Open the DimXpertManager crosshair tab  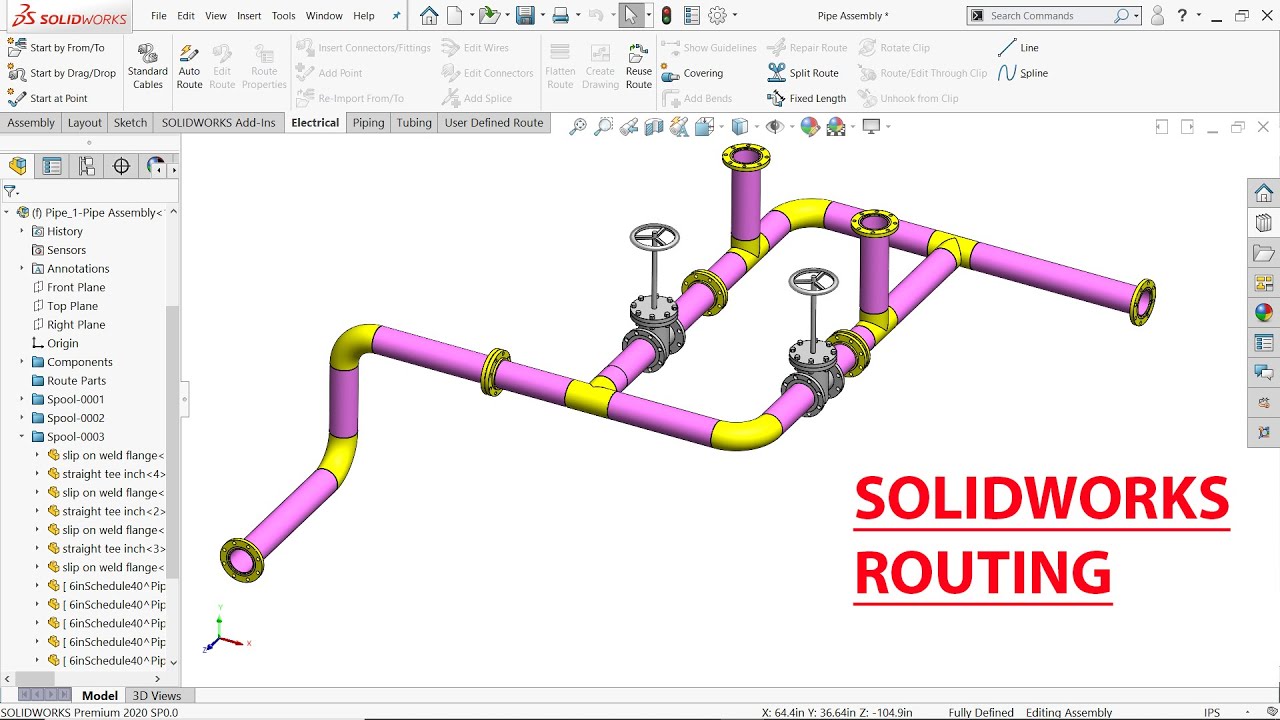tap(121, 166)
